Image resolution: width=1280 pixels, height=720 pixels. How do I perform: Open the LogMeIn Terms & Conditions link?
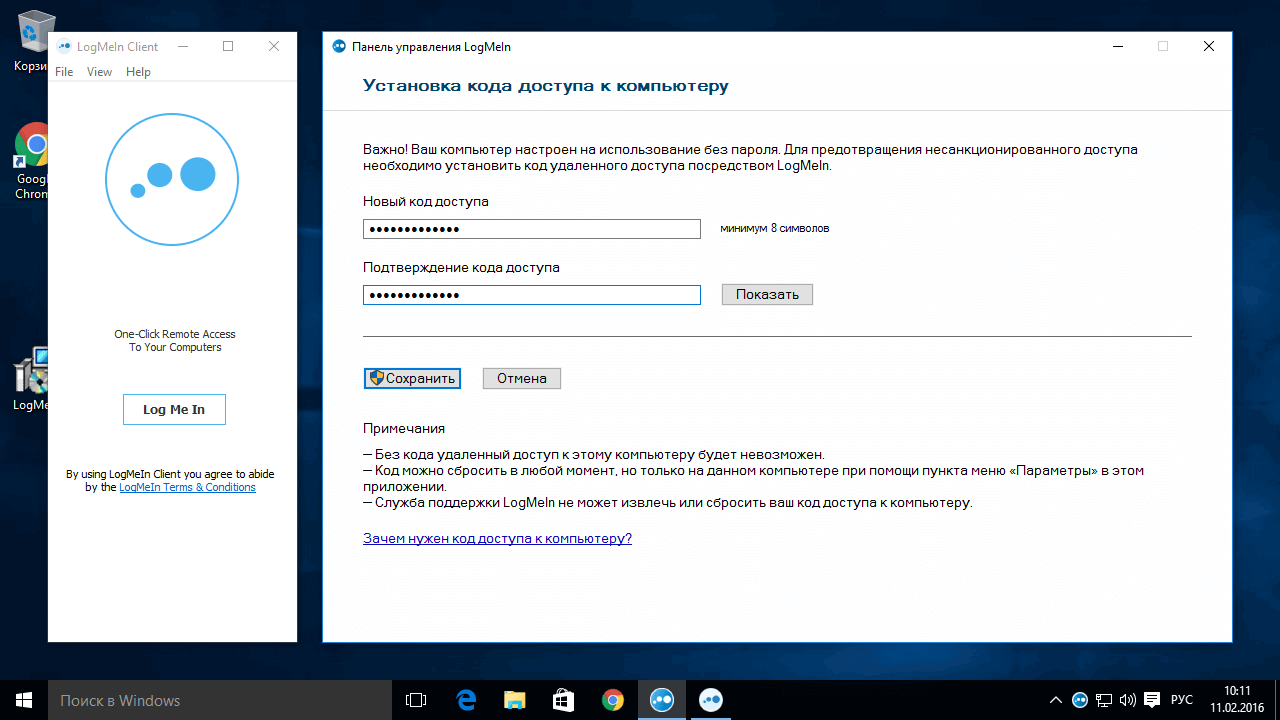[x=187, y=488]
